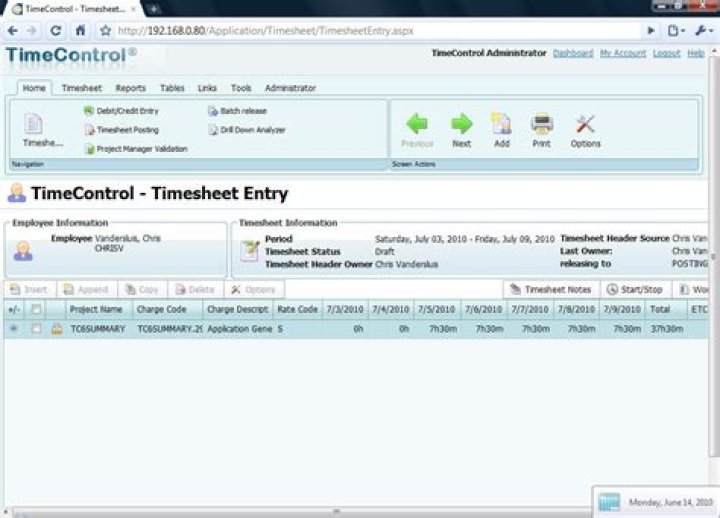720x518 pixels.
Task: Click the Start/Stop timer button
Action: (x=635, y=289)
